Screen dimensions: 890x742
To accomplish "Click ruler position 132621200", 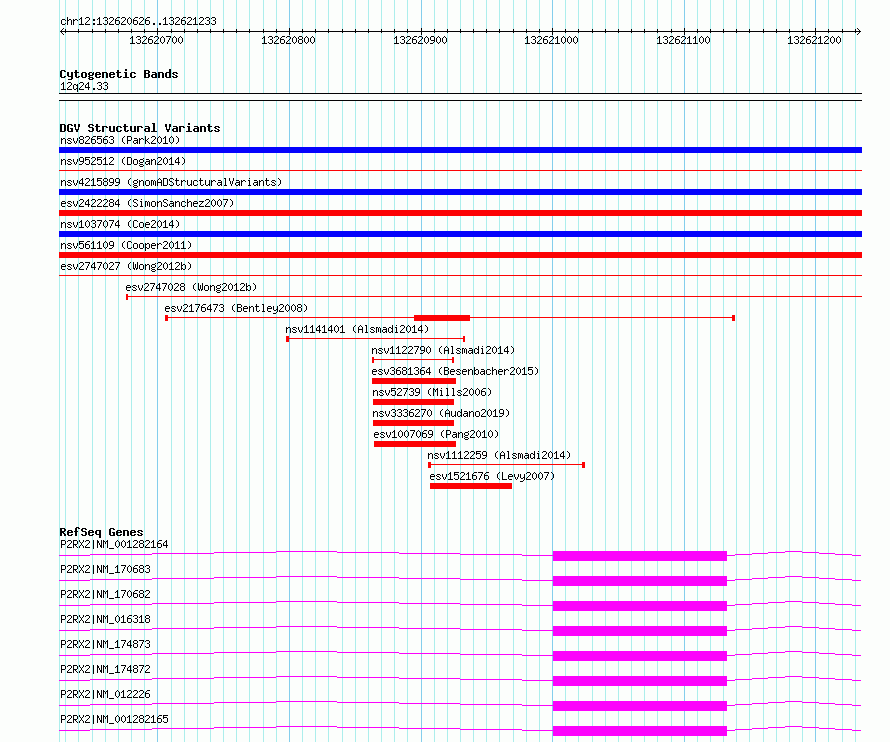I will pyautogui.click(x=815, y=40).
